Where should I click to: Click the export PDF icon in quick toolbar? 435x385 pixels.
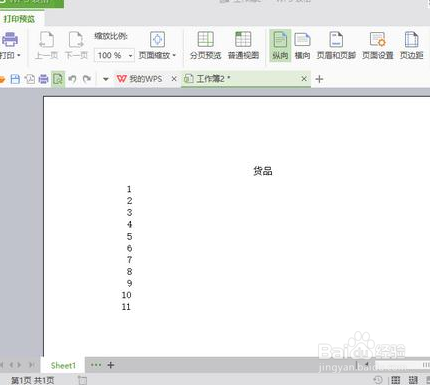(x=30, y=79)
